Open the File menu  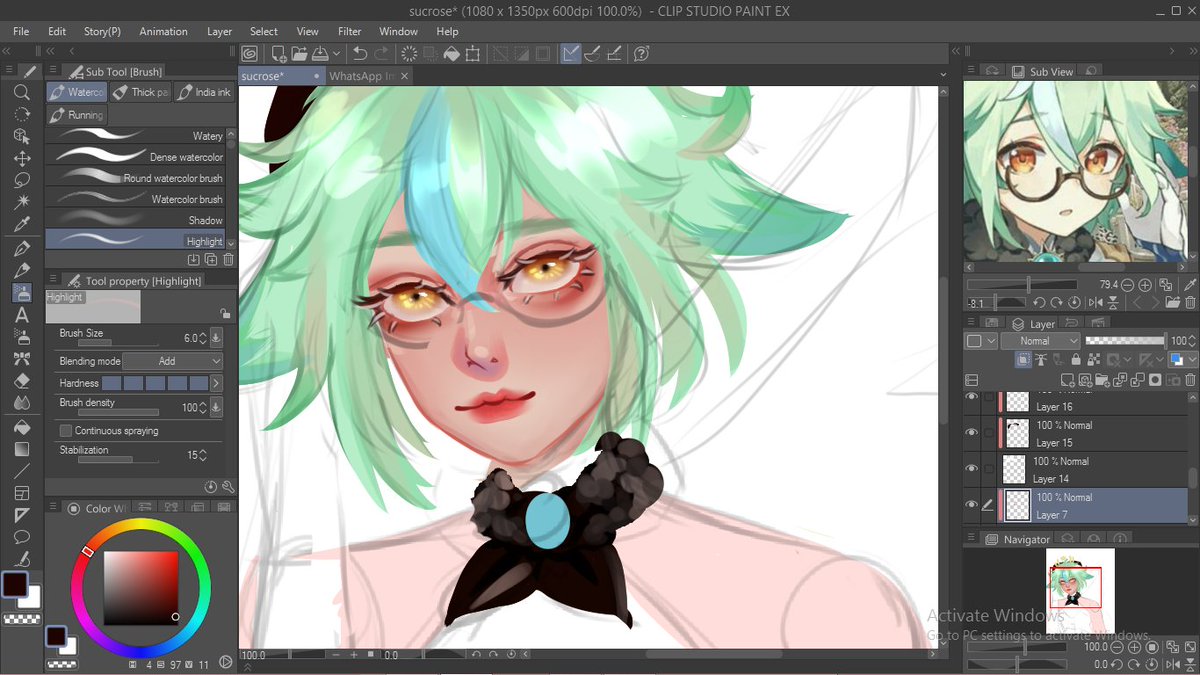point(21,31)
